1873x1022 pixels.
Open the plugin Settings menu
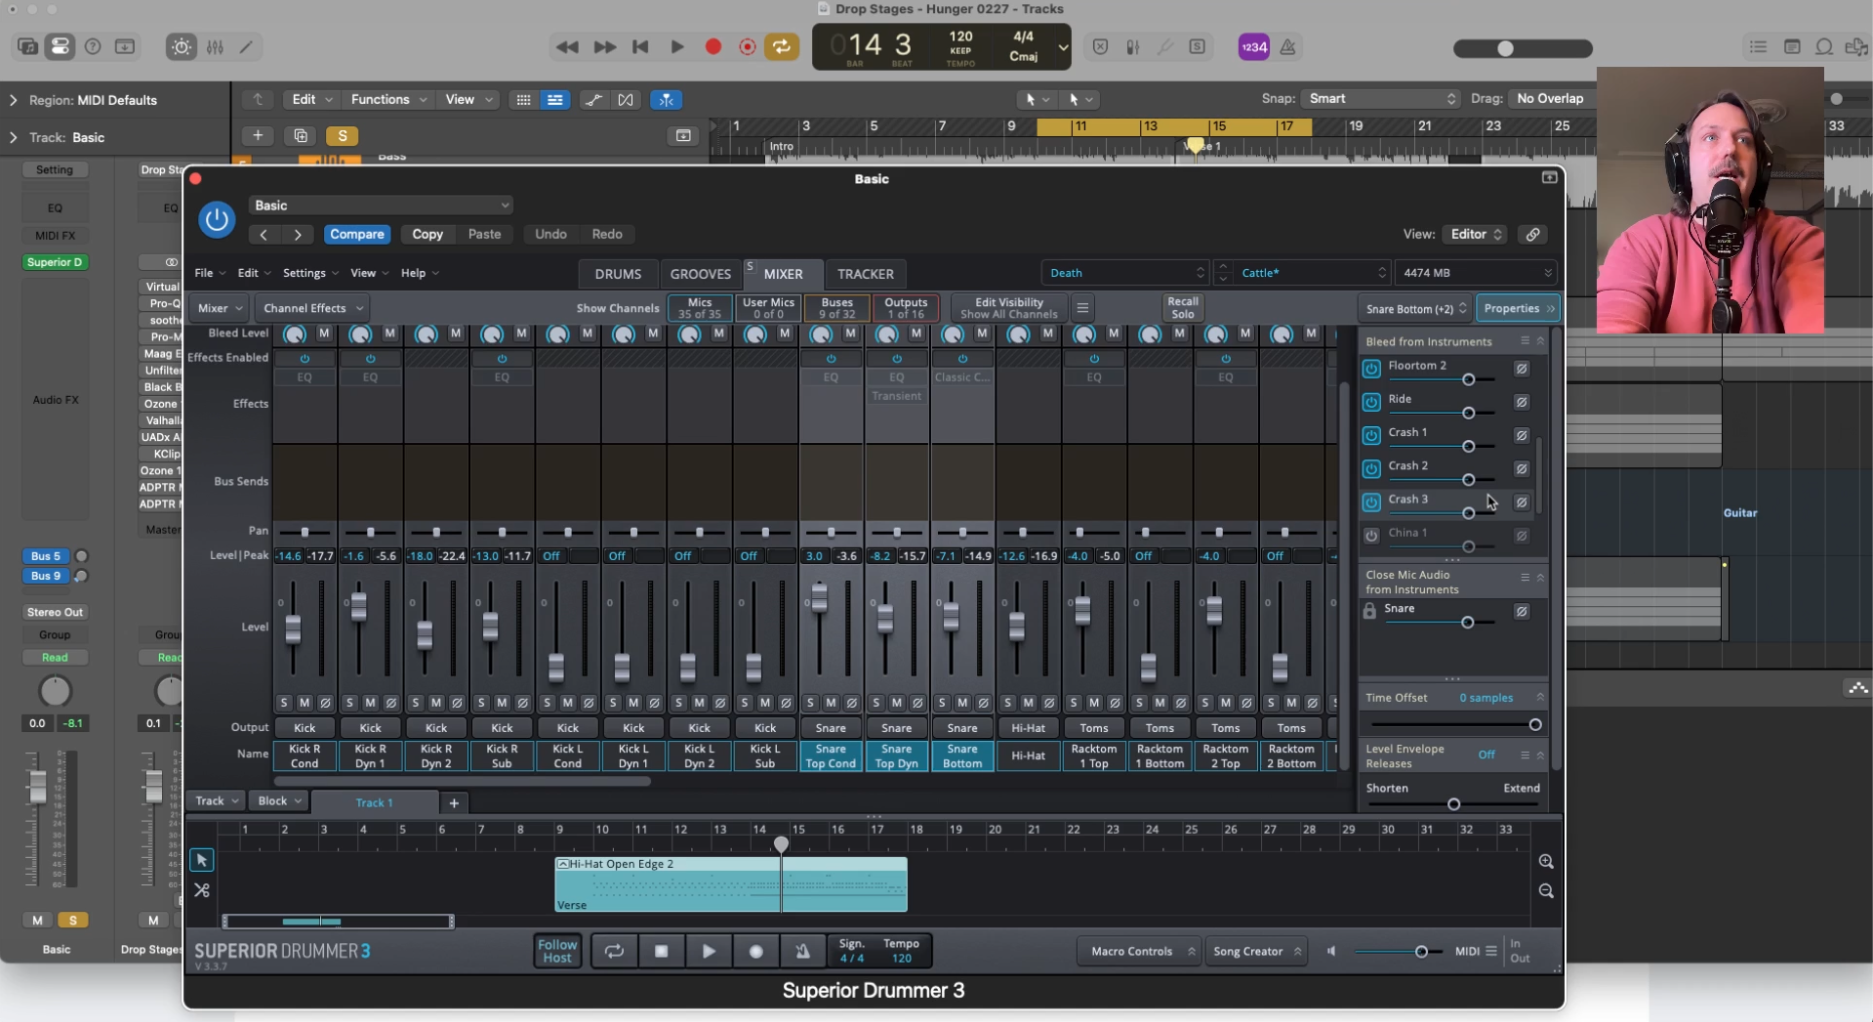310,273
